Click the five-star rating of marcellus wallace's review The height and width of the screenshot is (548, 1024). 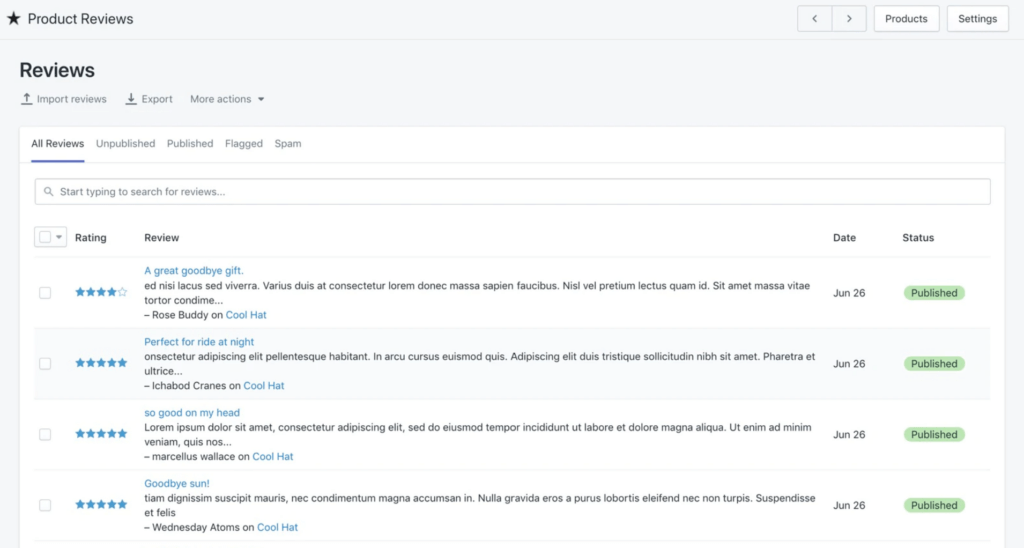point(101,434)
